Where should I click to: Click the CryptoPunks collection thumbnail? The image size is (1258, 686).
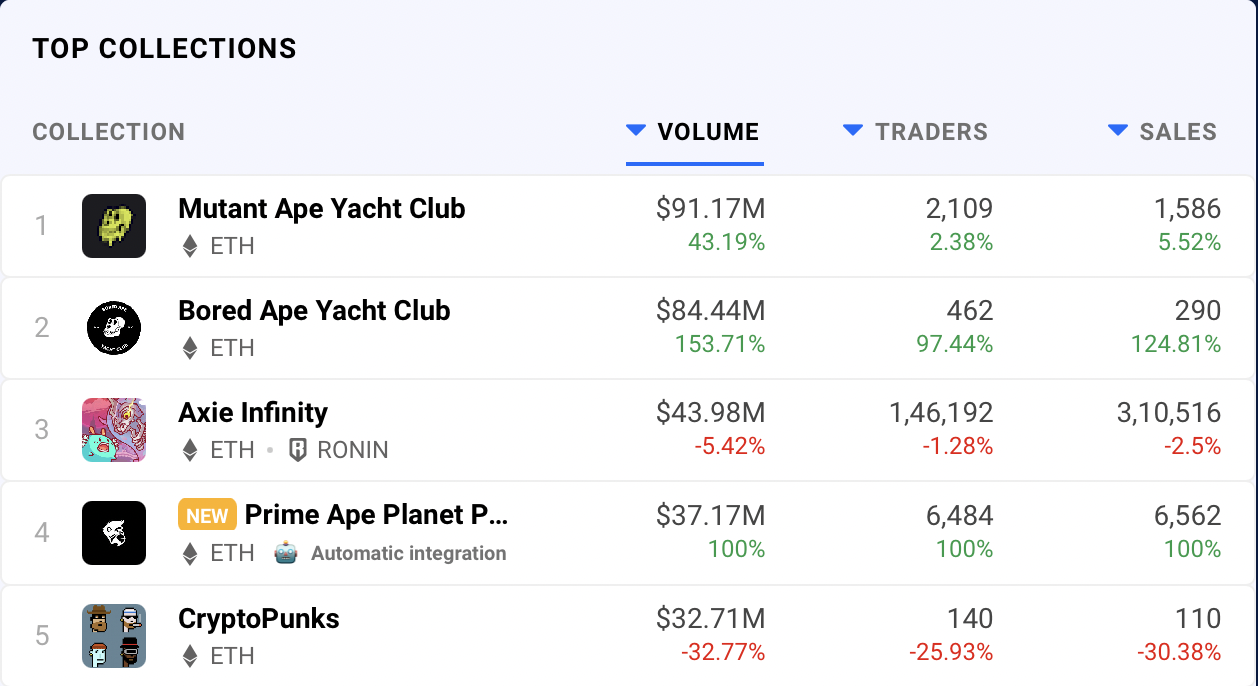pyautogui.click(x=114, y=635)
